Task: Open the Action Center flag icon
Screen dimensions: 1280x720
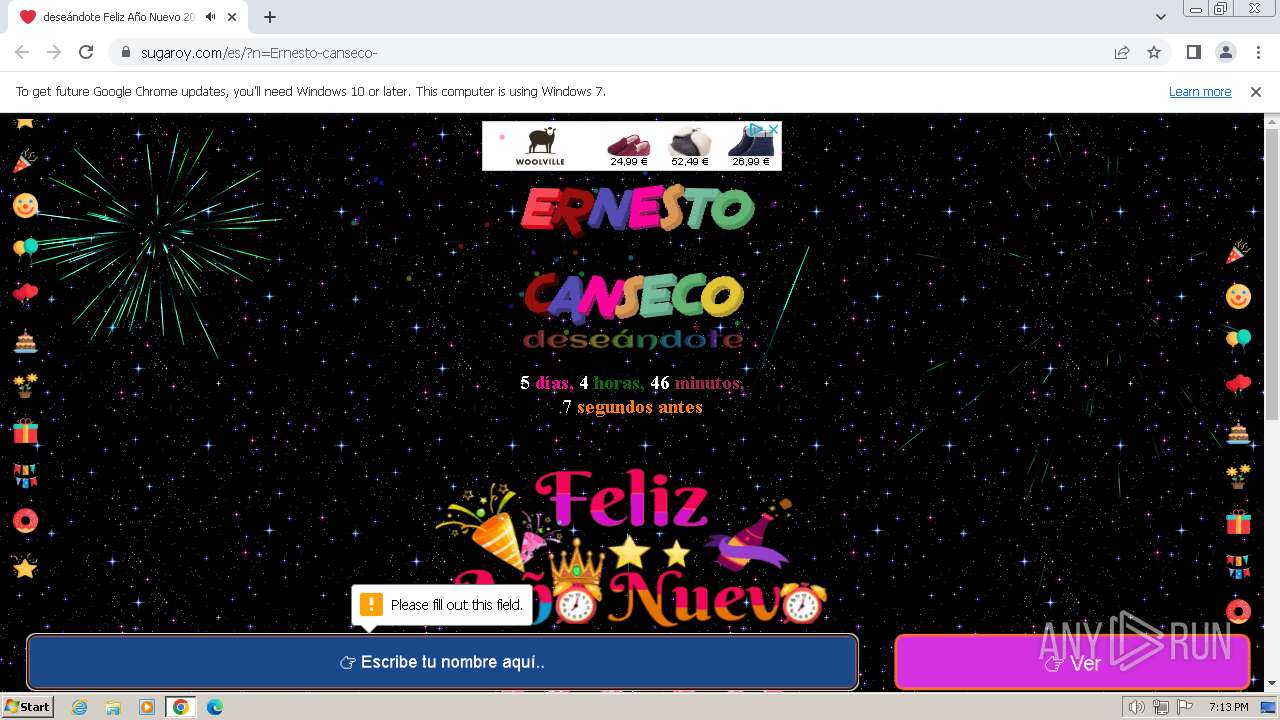Action: [1184, 707]
